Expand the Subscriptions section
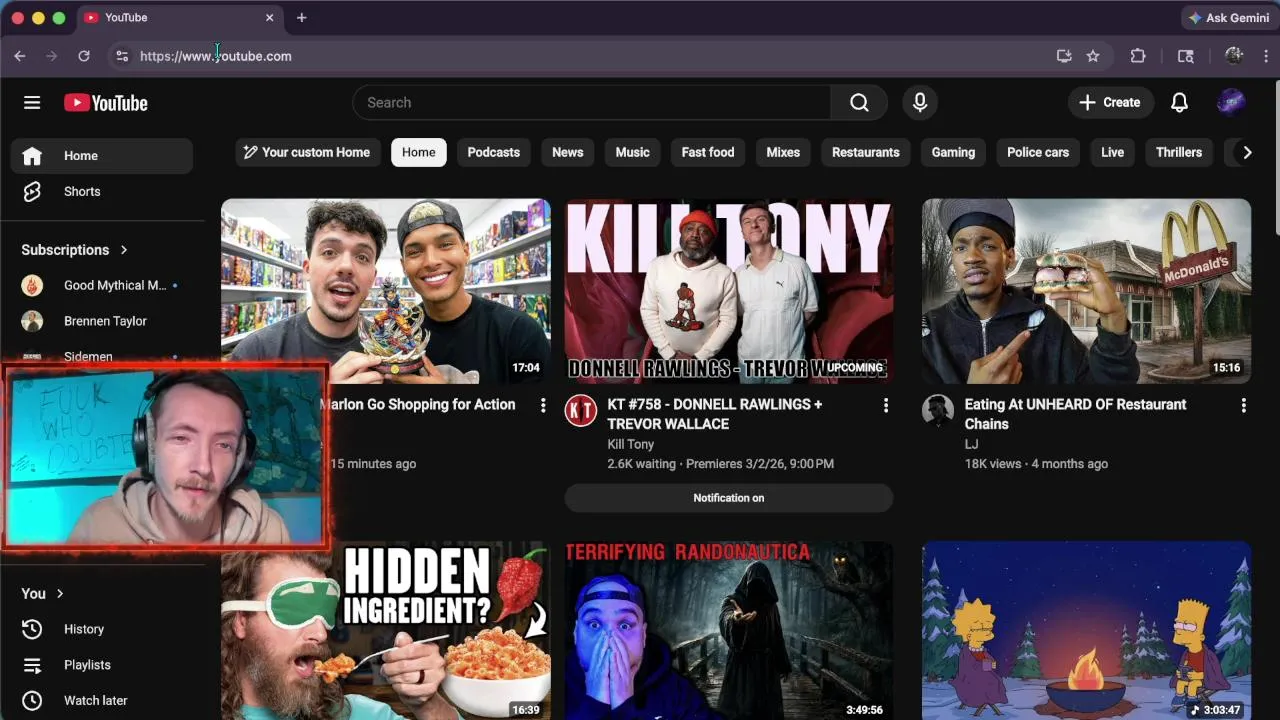The height and width of the screenshot is (720, 1280). 75,250
